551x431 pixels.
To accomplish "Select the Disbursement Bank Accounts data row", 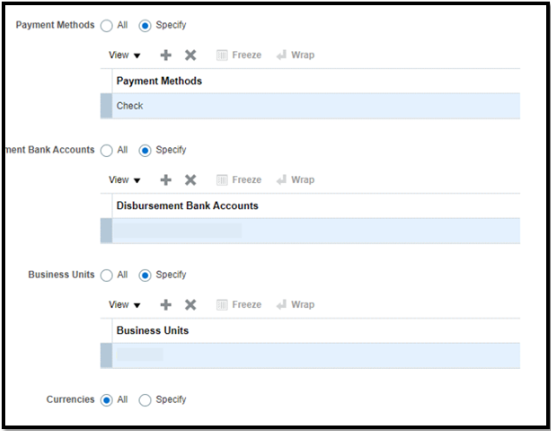I will (x=310, y=230).
